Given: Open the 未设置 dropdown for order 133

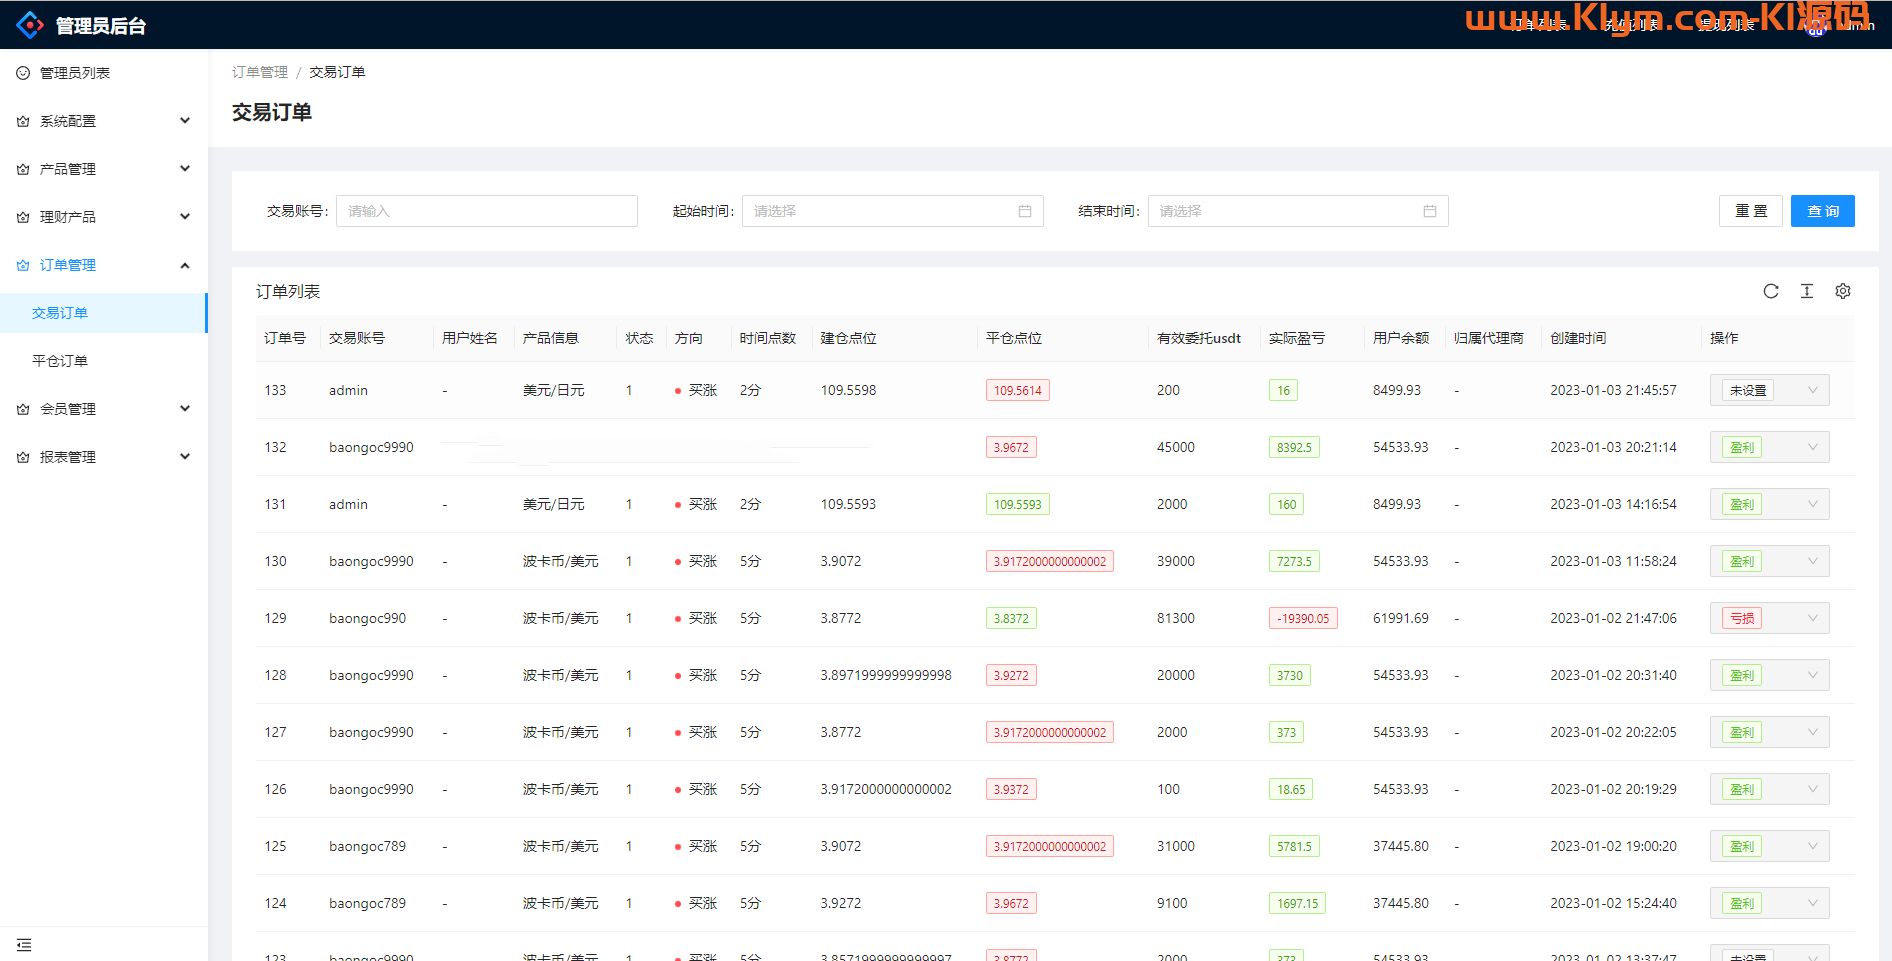Looking at the screenshot, I should point(1769,390).
